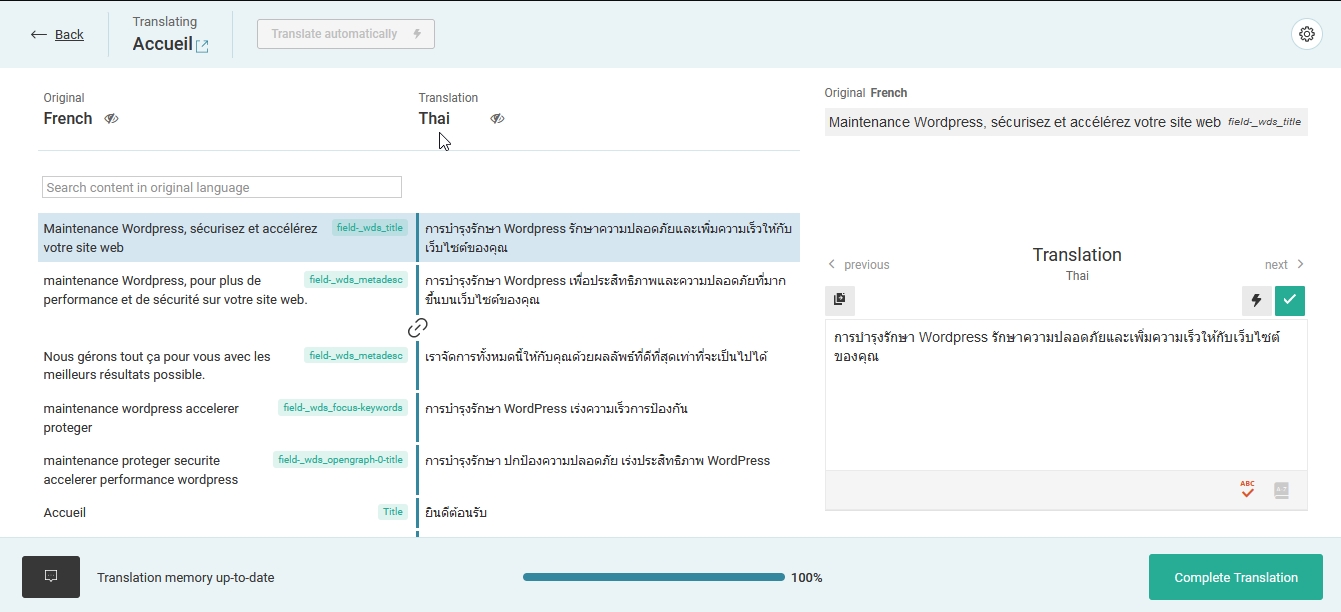1341x612 pixels.
Task: Advance to the next segment
Action: 1285,265
